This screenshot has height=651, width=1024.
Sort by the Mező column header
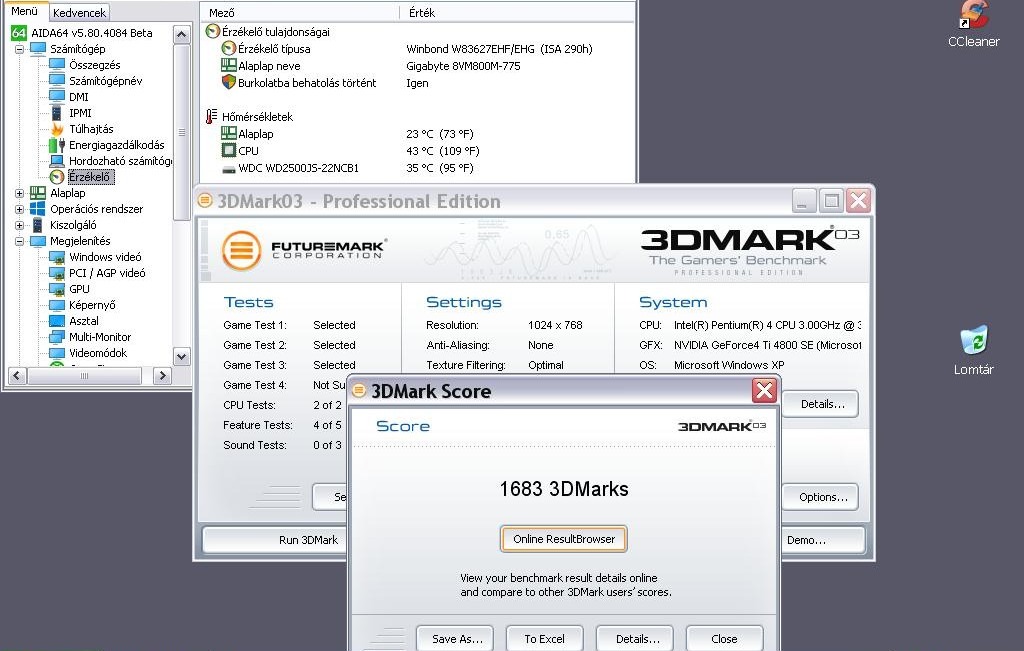click(299, 12)
